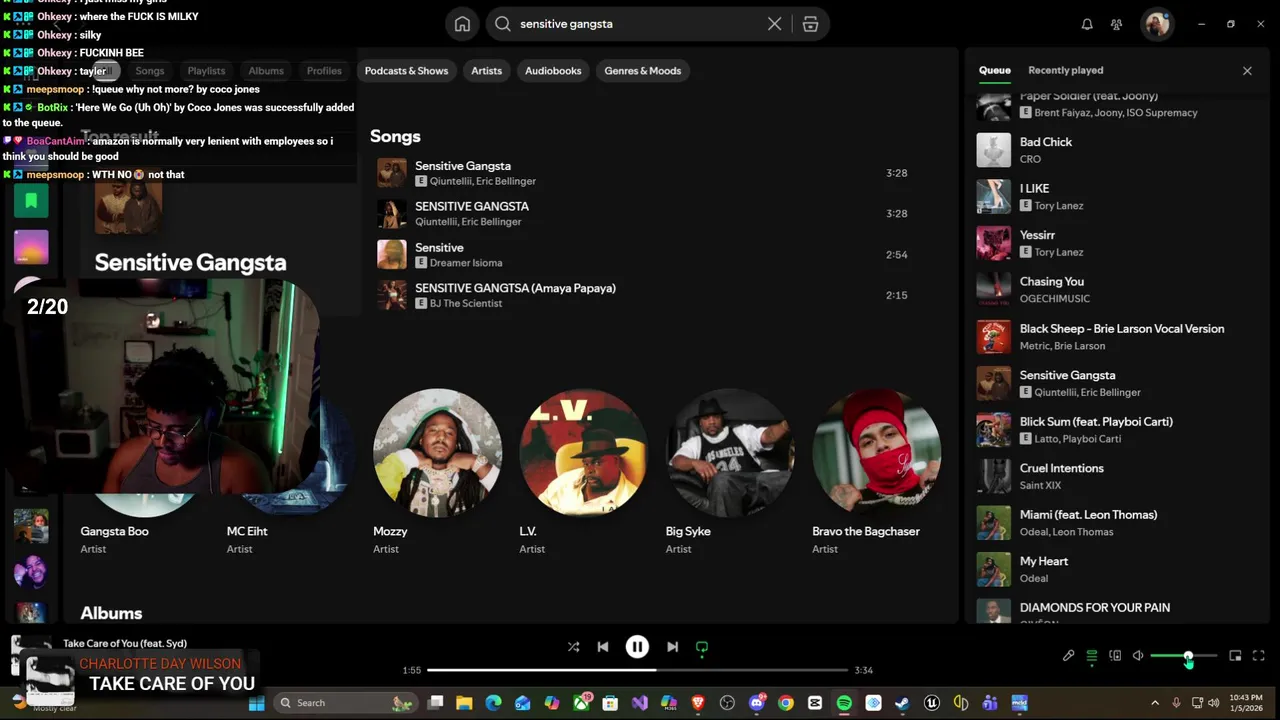
Task: Switch to the Recently played tab
Action: (1066, 70)
